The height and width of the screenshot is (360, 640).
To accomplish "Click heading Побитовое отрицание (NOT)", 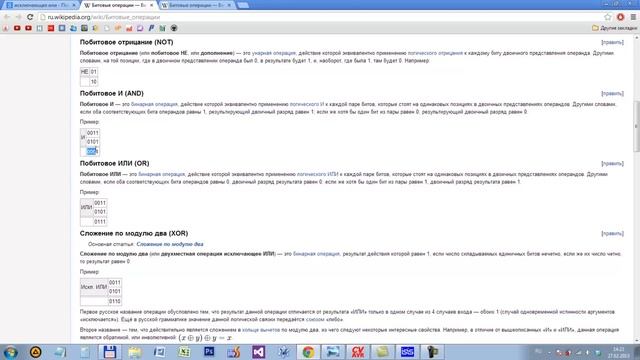I will [127, 42].
